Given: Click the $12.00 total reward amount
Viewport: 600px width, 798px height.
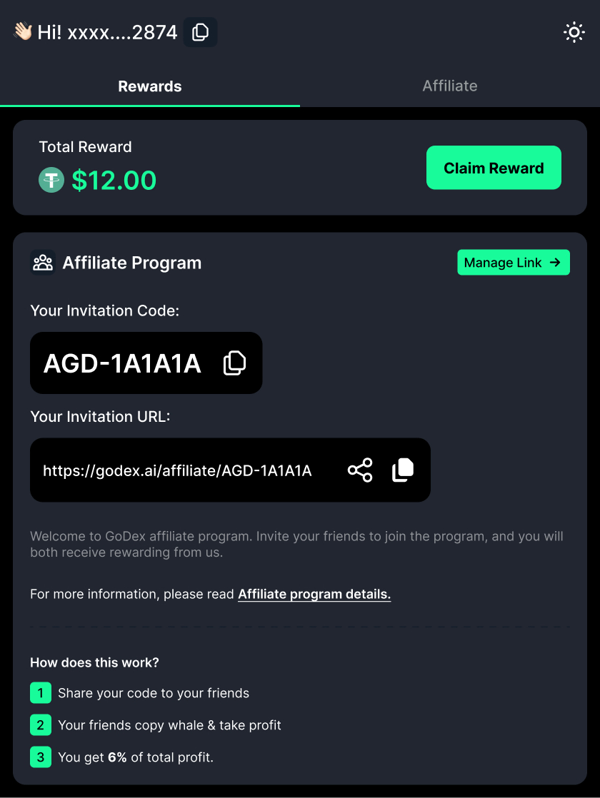Looking at the screenshot, I should point(114,180).
